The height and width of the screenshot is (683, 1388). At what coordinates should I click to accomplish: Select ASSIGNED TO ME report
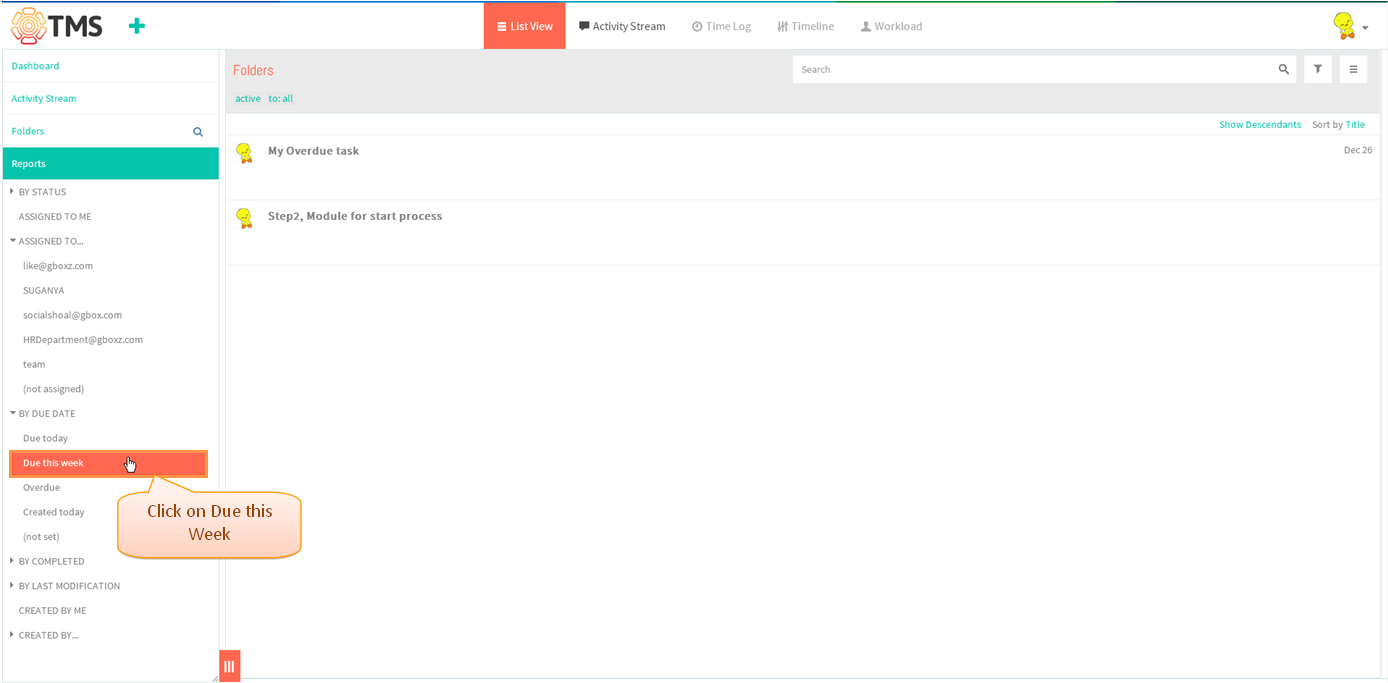55,217
